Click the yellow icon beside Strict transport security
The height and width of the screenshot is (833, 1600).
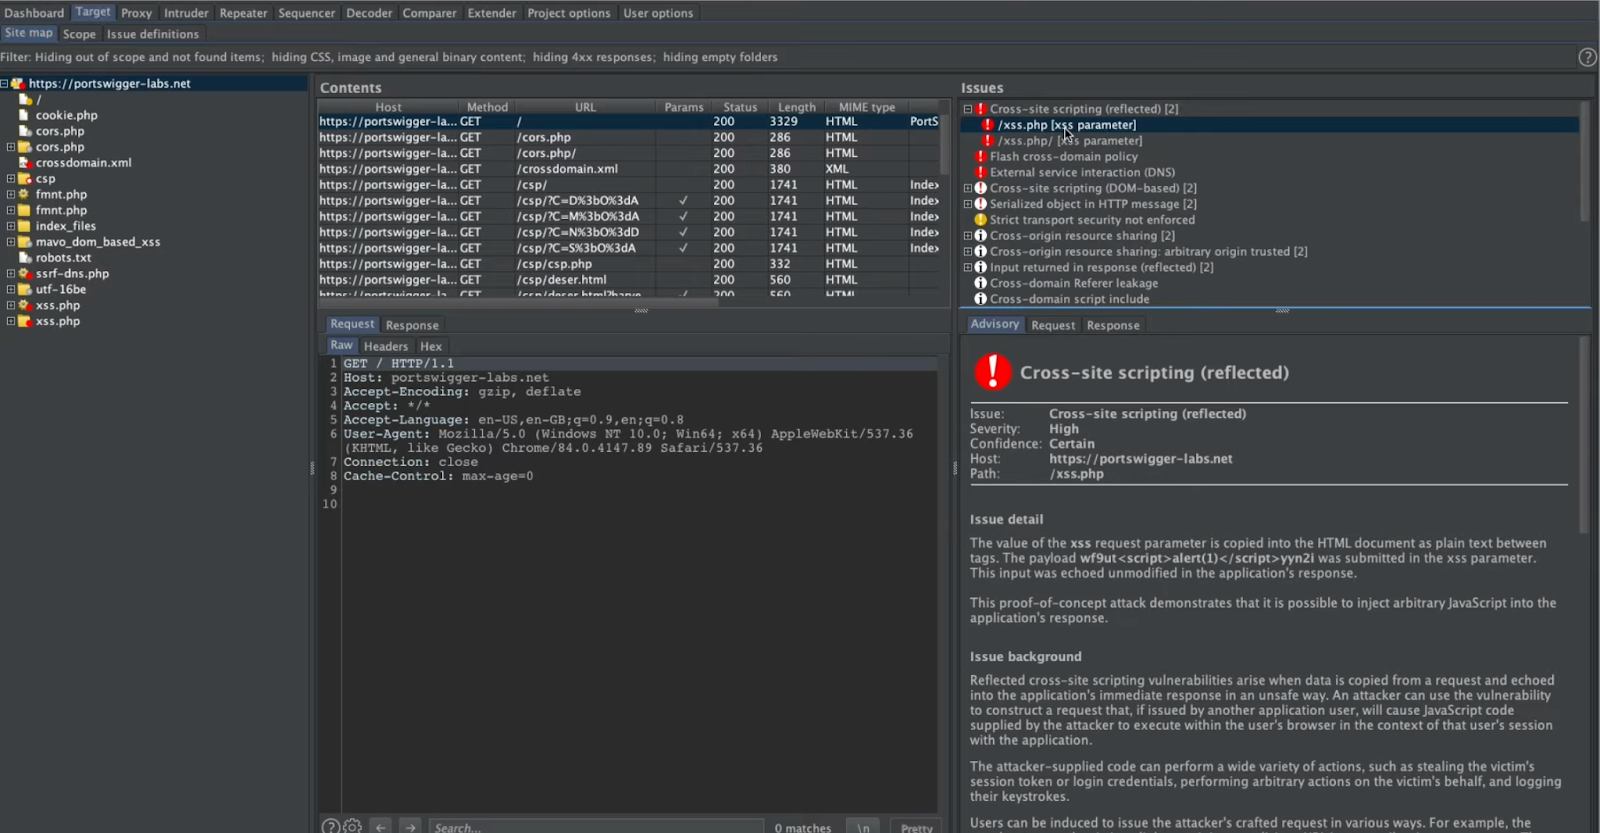981,220
